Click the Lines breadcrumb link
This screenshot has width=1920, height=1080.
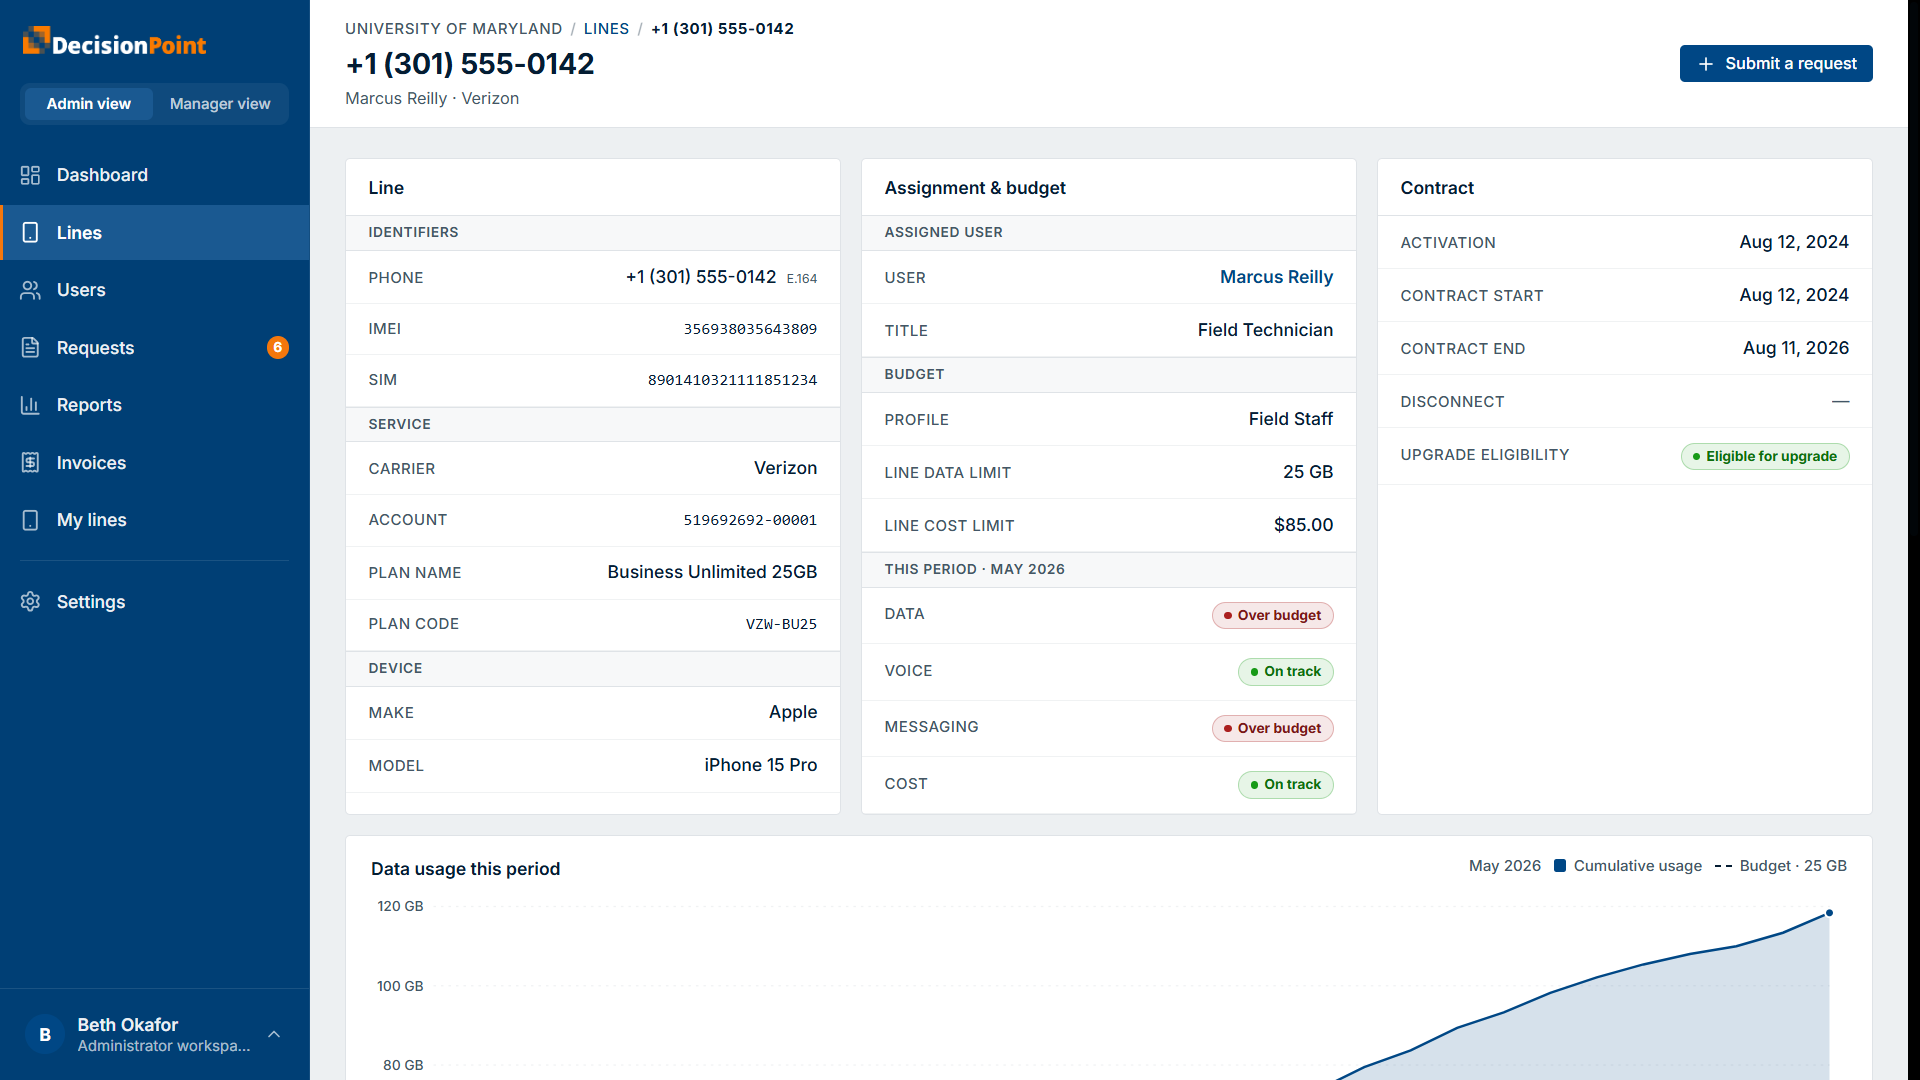click(606, 29)
